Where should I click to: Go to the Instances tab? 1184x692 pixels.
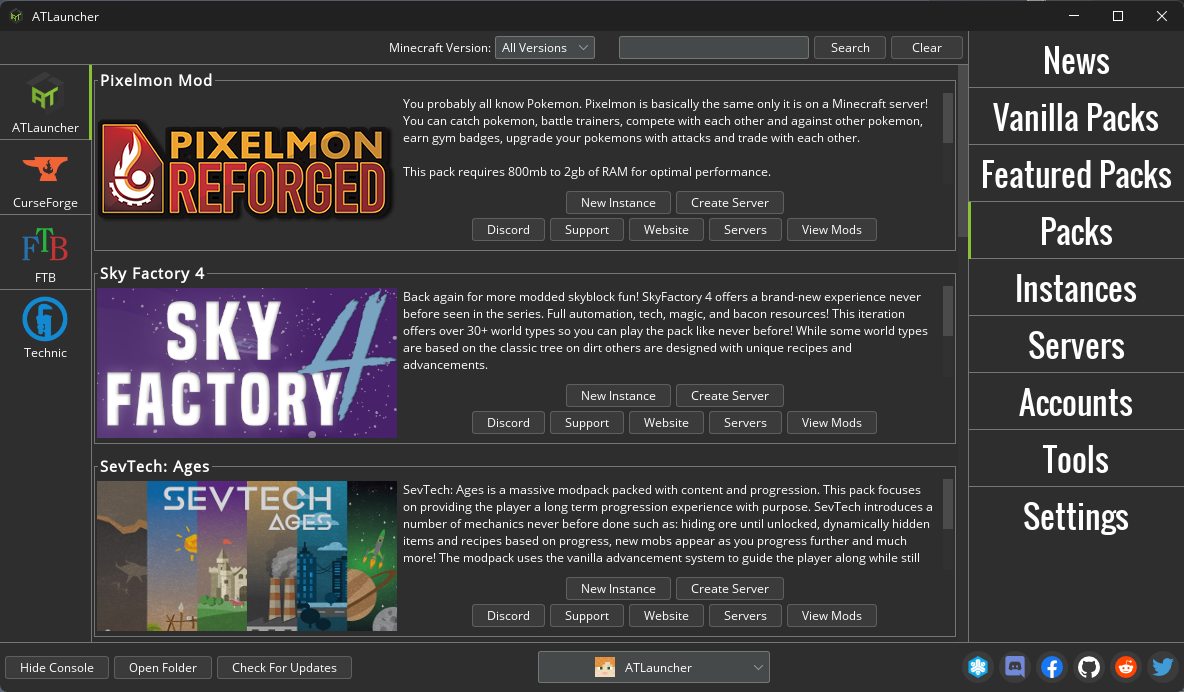(1076, 288)
